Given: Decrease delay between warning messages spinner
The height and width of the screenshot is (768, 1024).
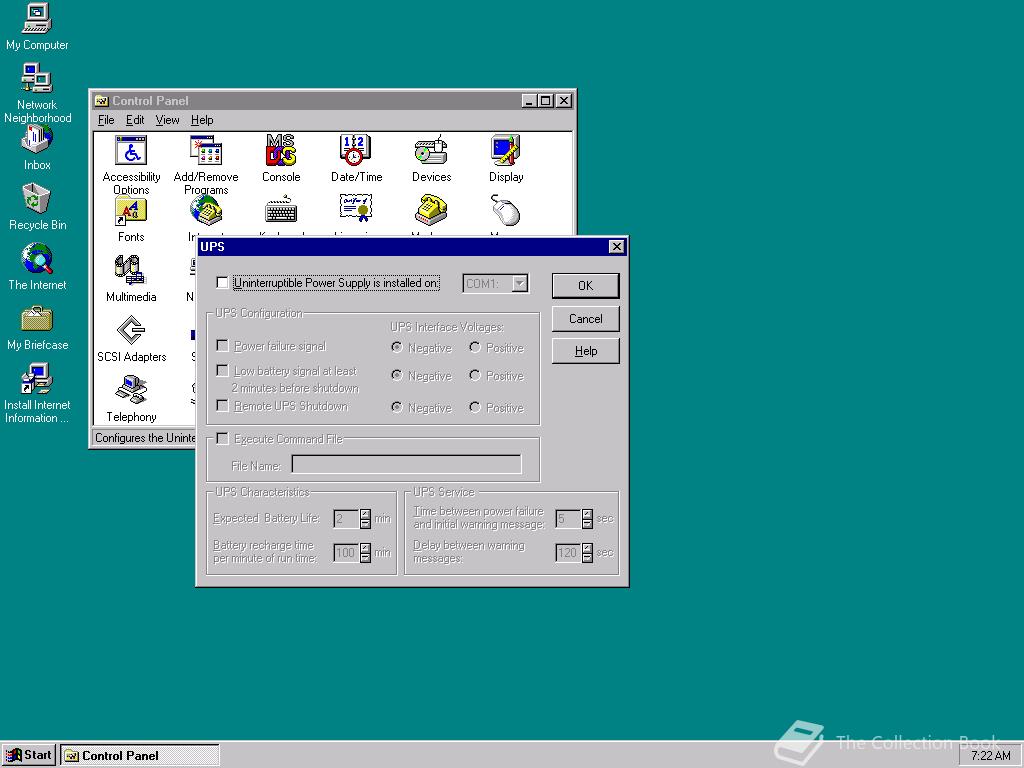Looking at the screenshot, I should [x=587, y=557].
